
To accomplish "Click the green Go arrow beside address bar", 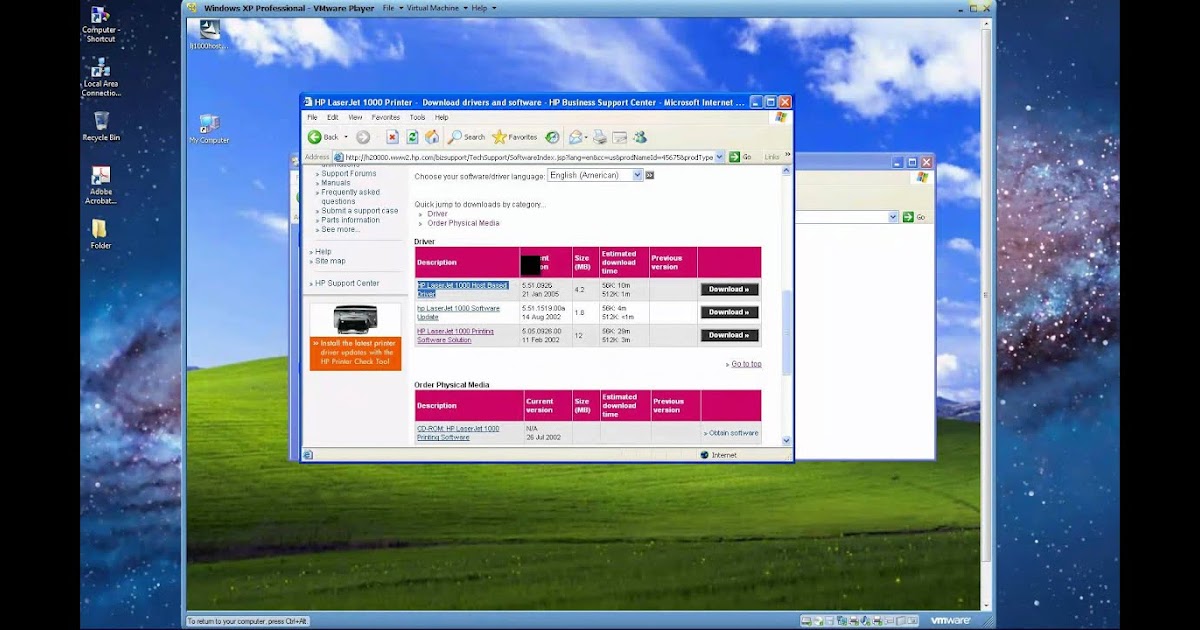I will coord(734,157).
